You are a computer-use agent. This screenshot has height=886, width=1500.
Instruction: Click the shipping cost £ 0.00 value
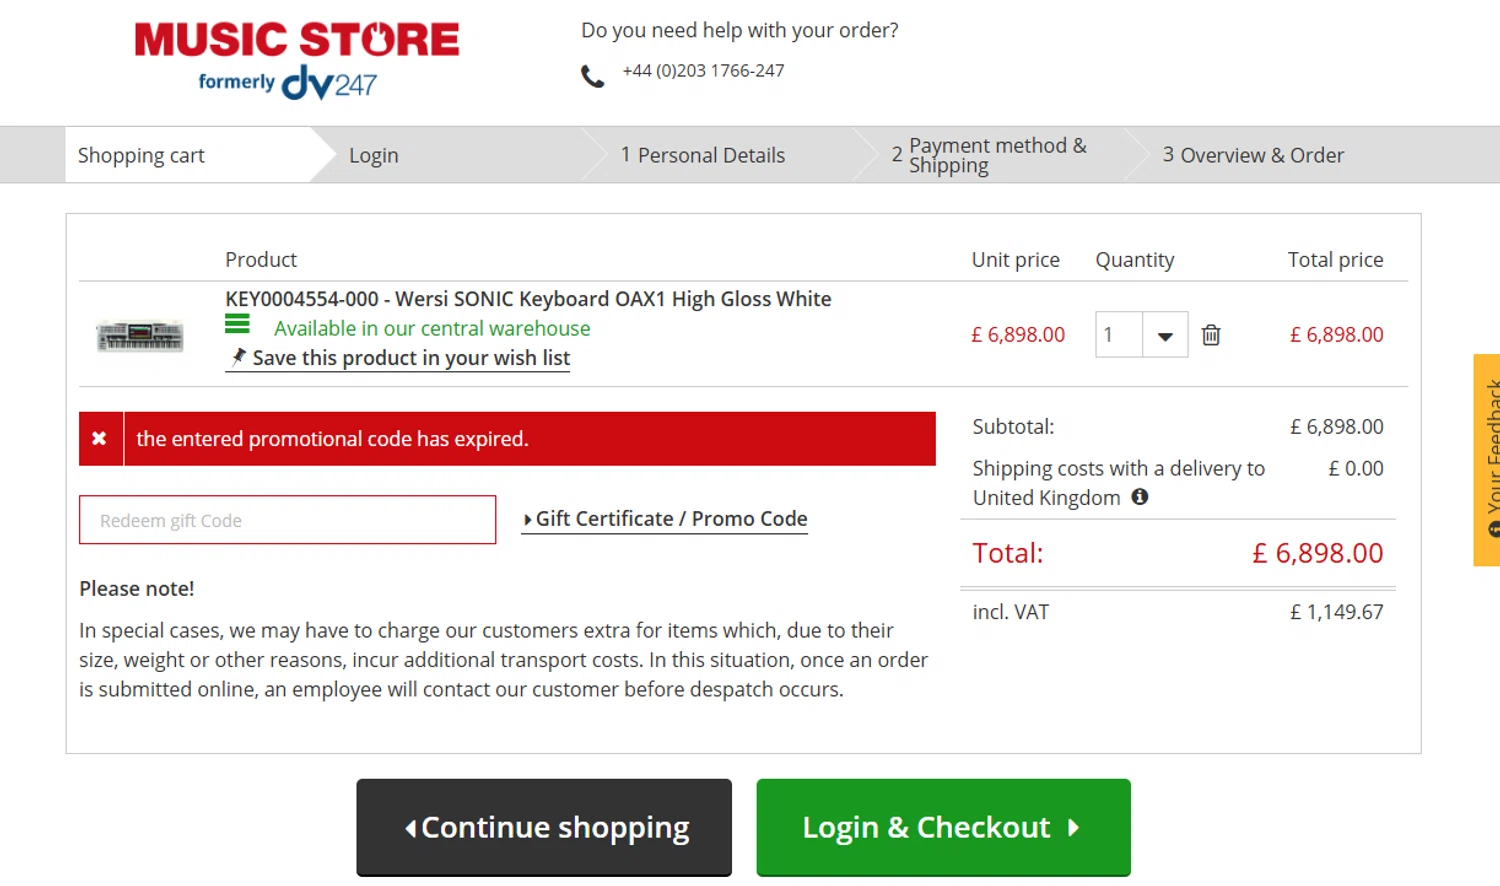pos(1356,468)
